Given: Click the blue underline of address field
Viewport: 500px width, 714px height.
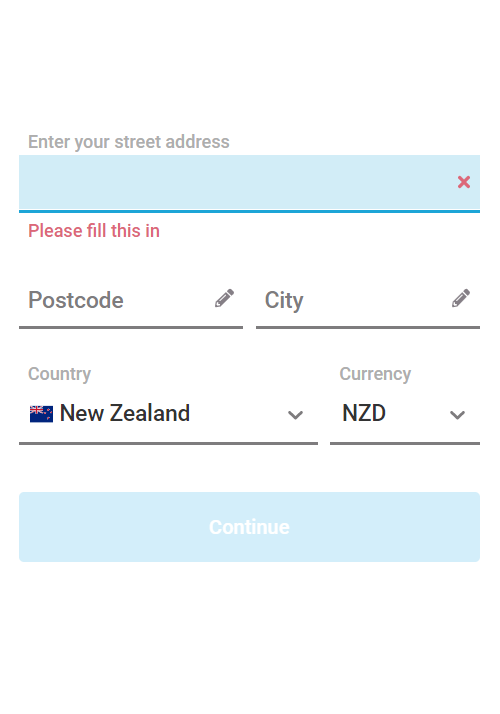Looking at the screenshot, I should (x=250, y=211).
